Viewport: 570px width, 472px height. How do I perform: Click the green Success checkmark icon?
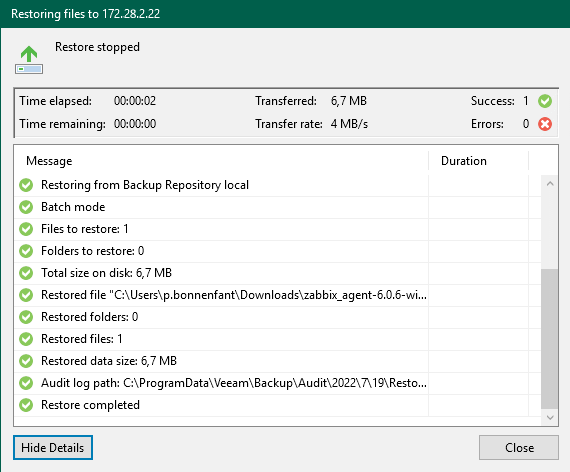pos(545,101)
